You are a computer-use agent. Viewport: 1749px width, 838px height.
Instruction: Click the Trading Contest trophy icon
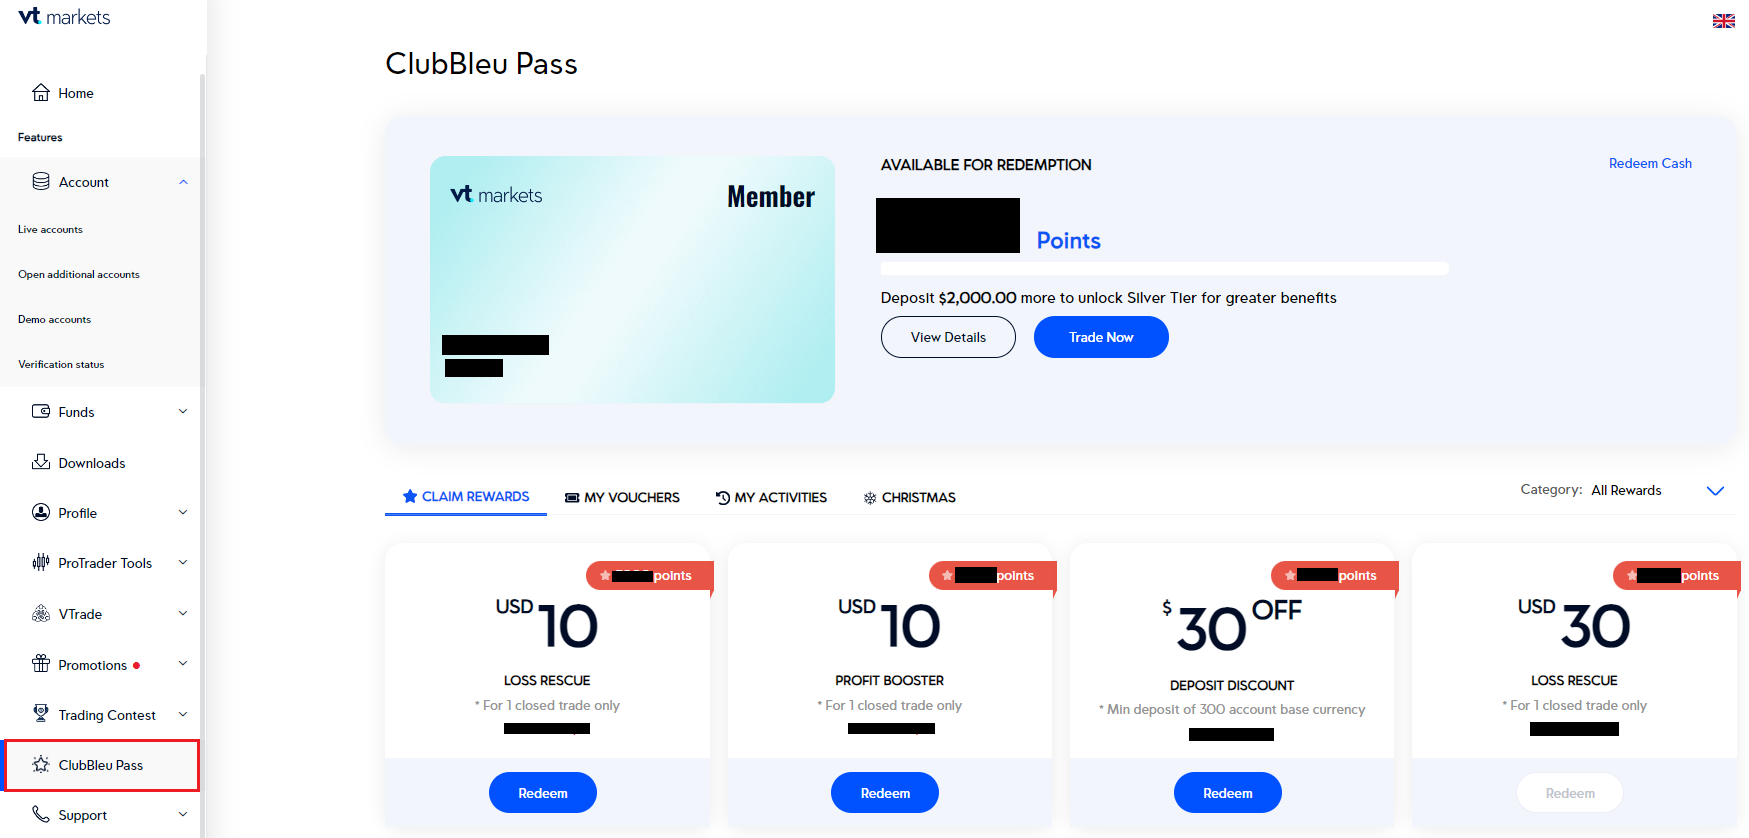(x=41, y=714)
